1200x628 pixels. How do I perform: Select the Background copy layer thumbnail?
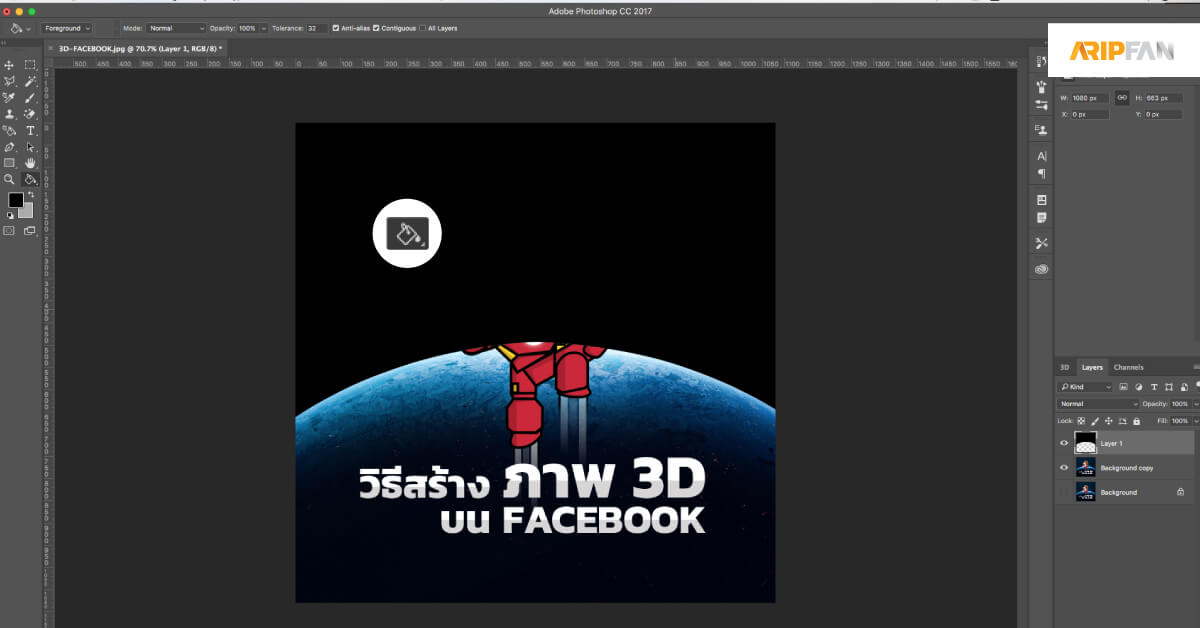point(1085,467)
